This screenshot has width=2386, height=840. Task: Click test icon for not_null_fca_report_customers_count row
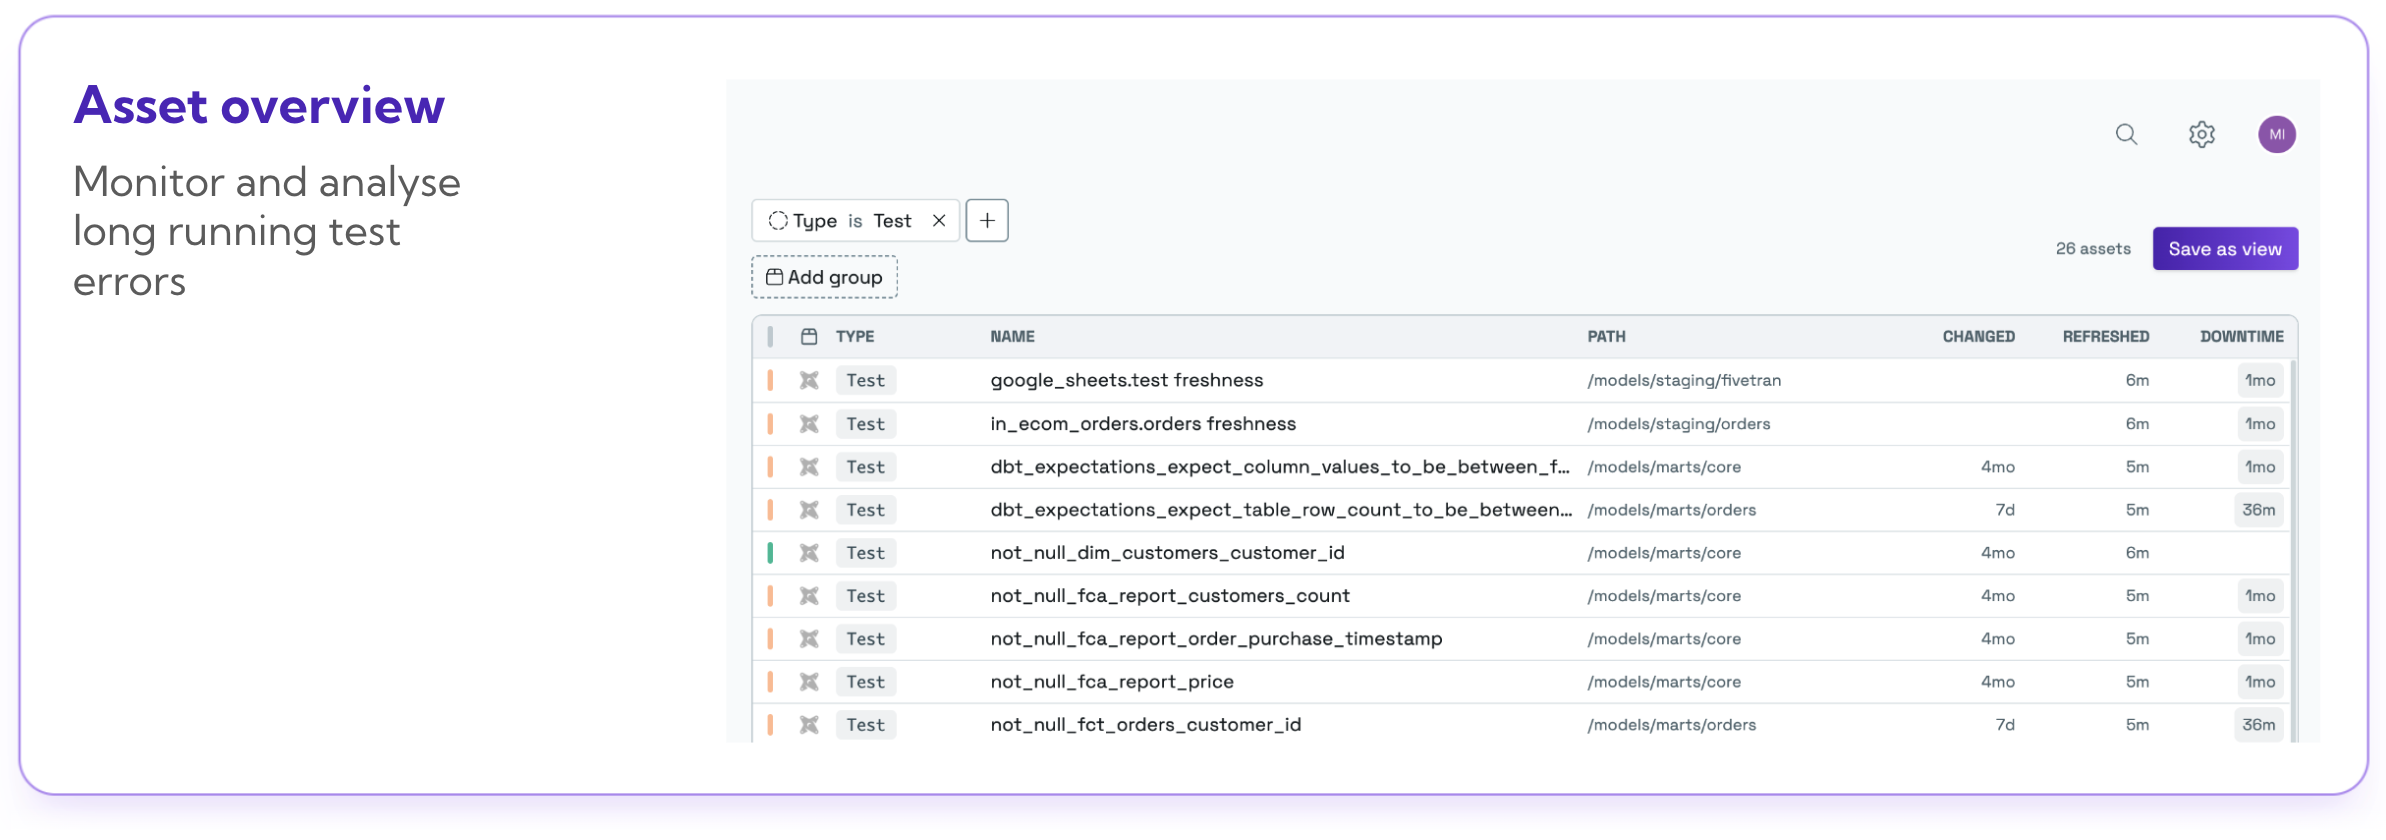[x=809, y=596]
